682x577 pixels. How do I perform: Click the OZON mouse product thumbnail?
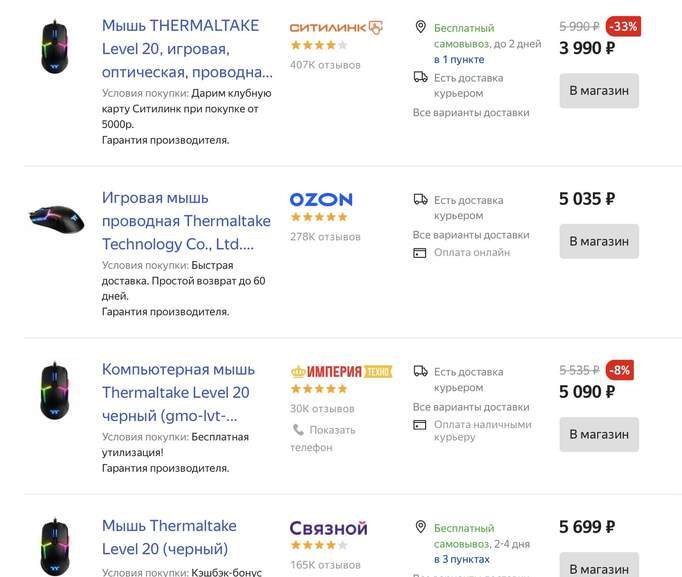click(x=55, y=218)
